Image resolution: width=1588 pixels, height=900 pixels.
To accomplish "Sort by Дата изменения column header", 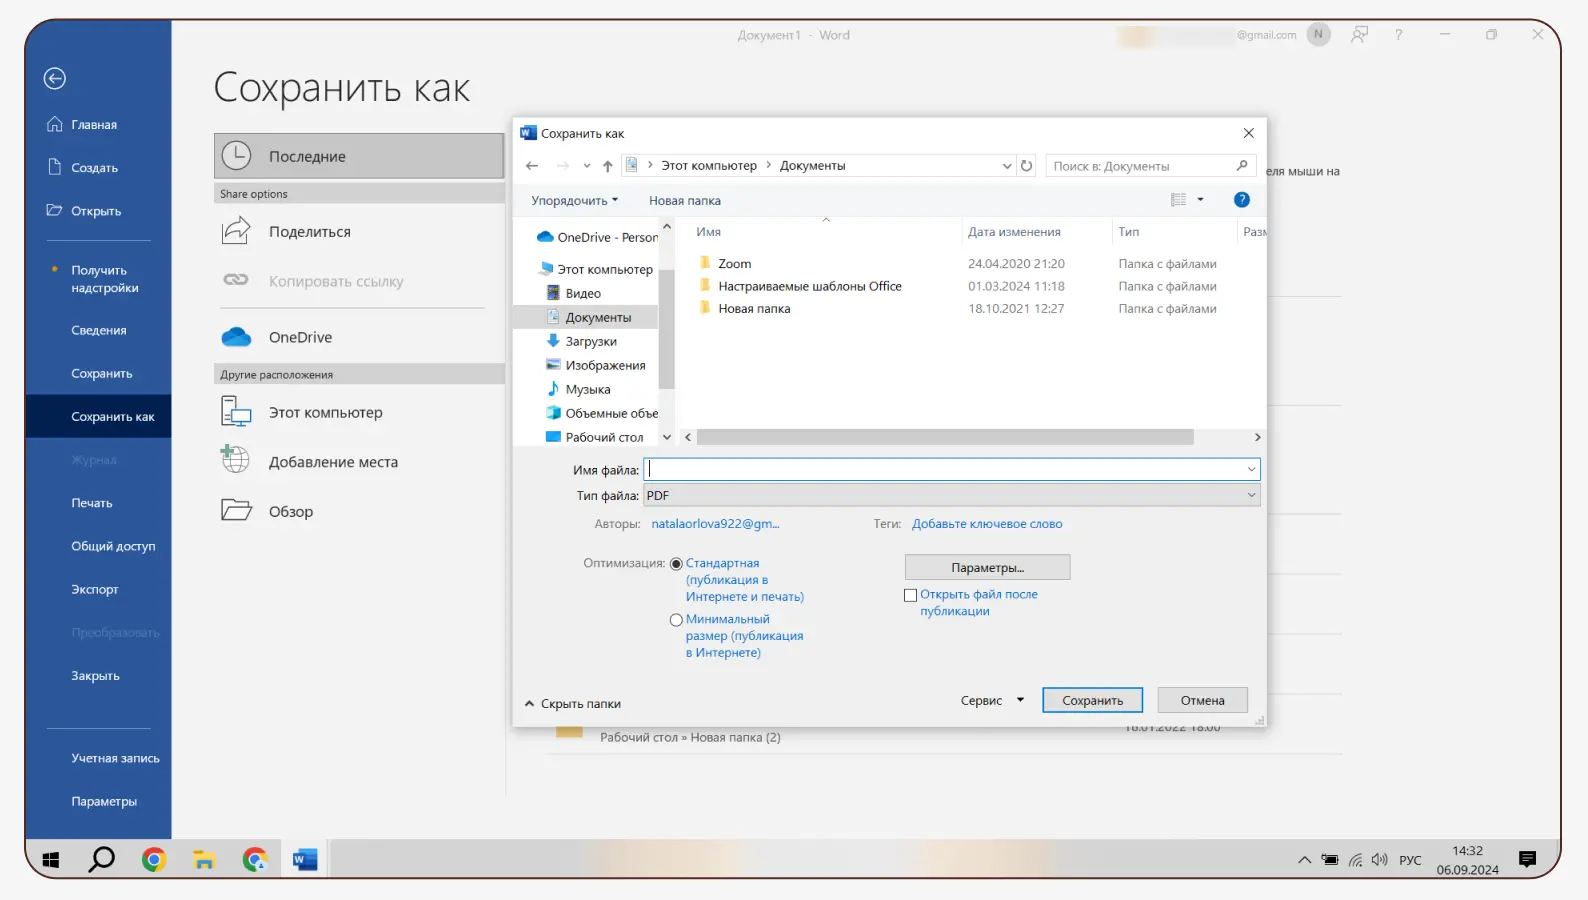I will [1014, 232].
